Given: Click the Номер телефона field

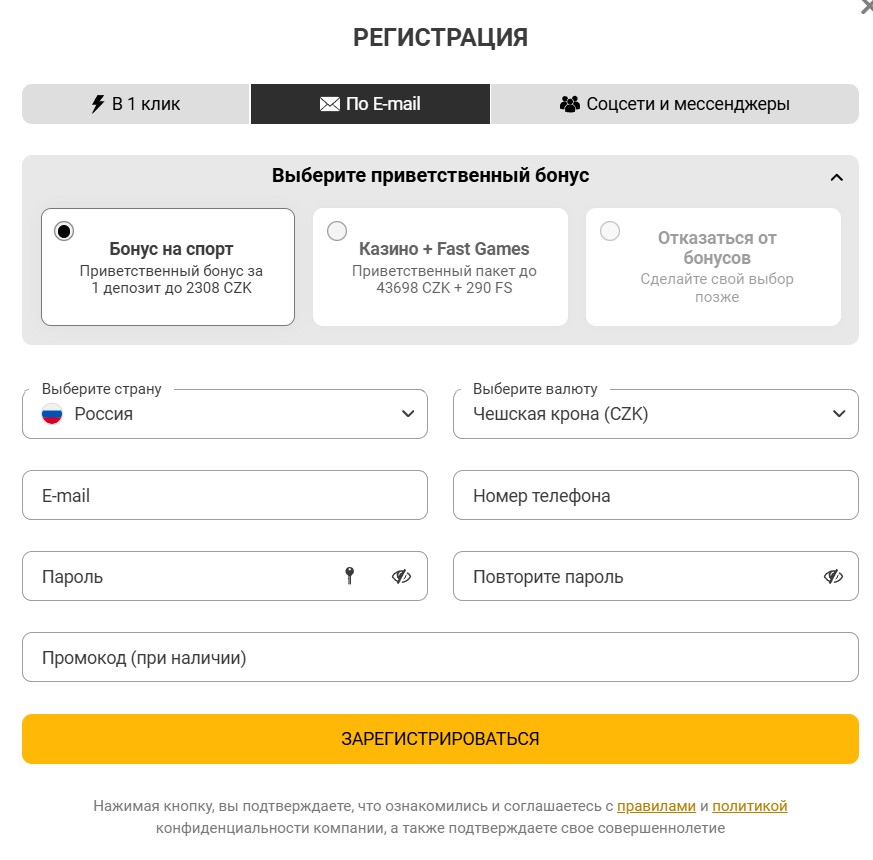Looking at the screenshot, I should pyautogui.click(x=655, y=494).
